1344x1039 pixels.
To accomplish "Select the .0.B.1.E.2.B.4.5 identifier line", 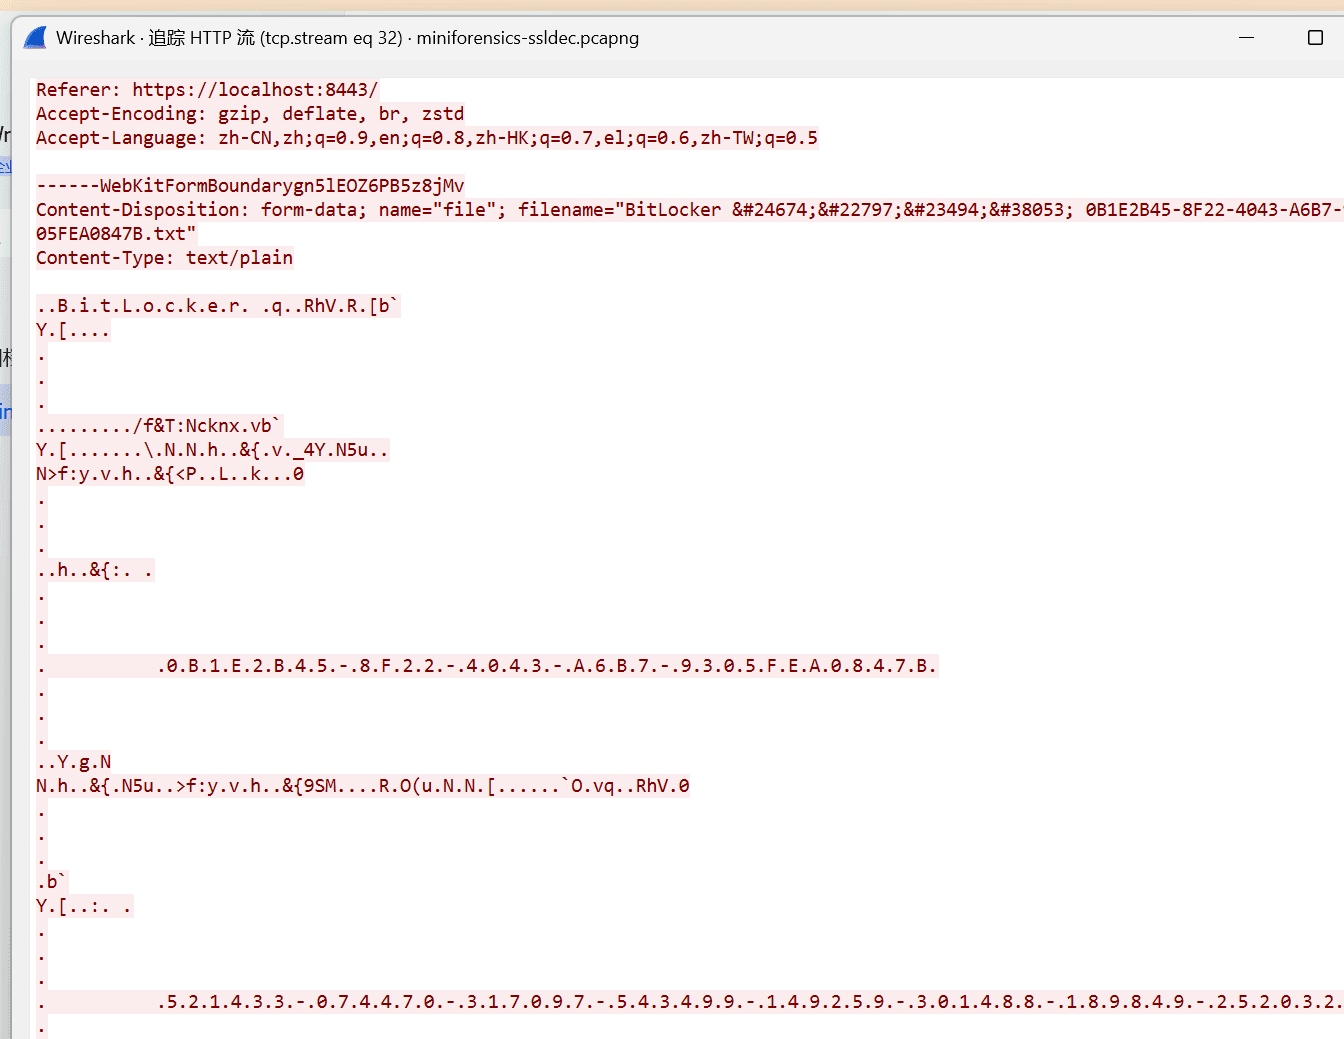I will [x=487, y=666].
